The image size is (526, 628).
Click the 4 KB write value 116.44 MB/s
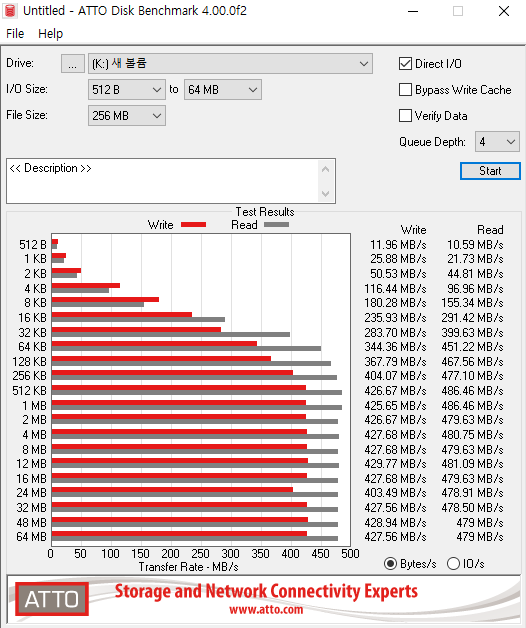coord(395,289)
